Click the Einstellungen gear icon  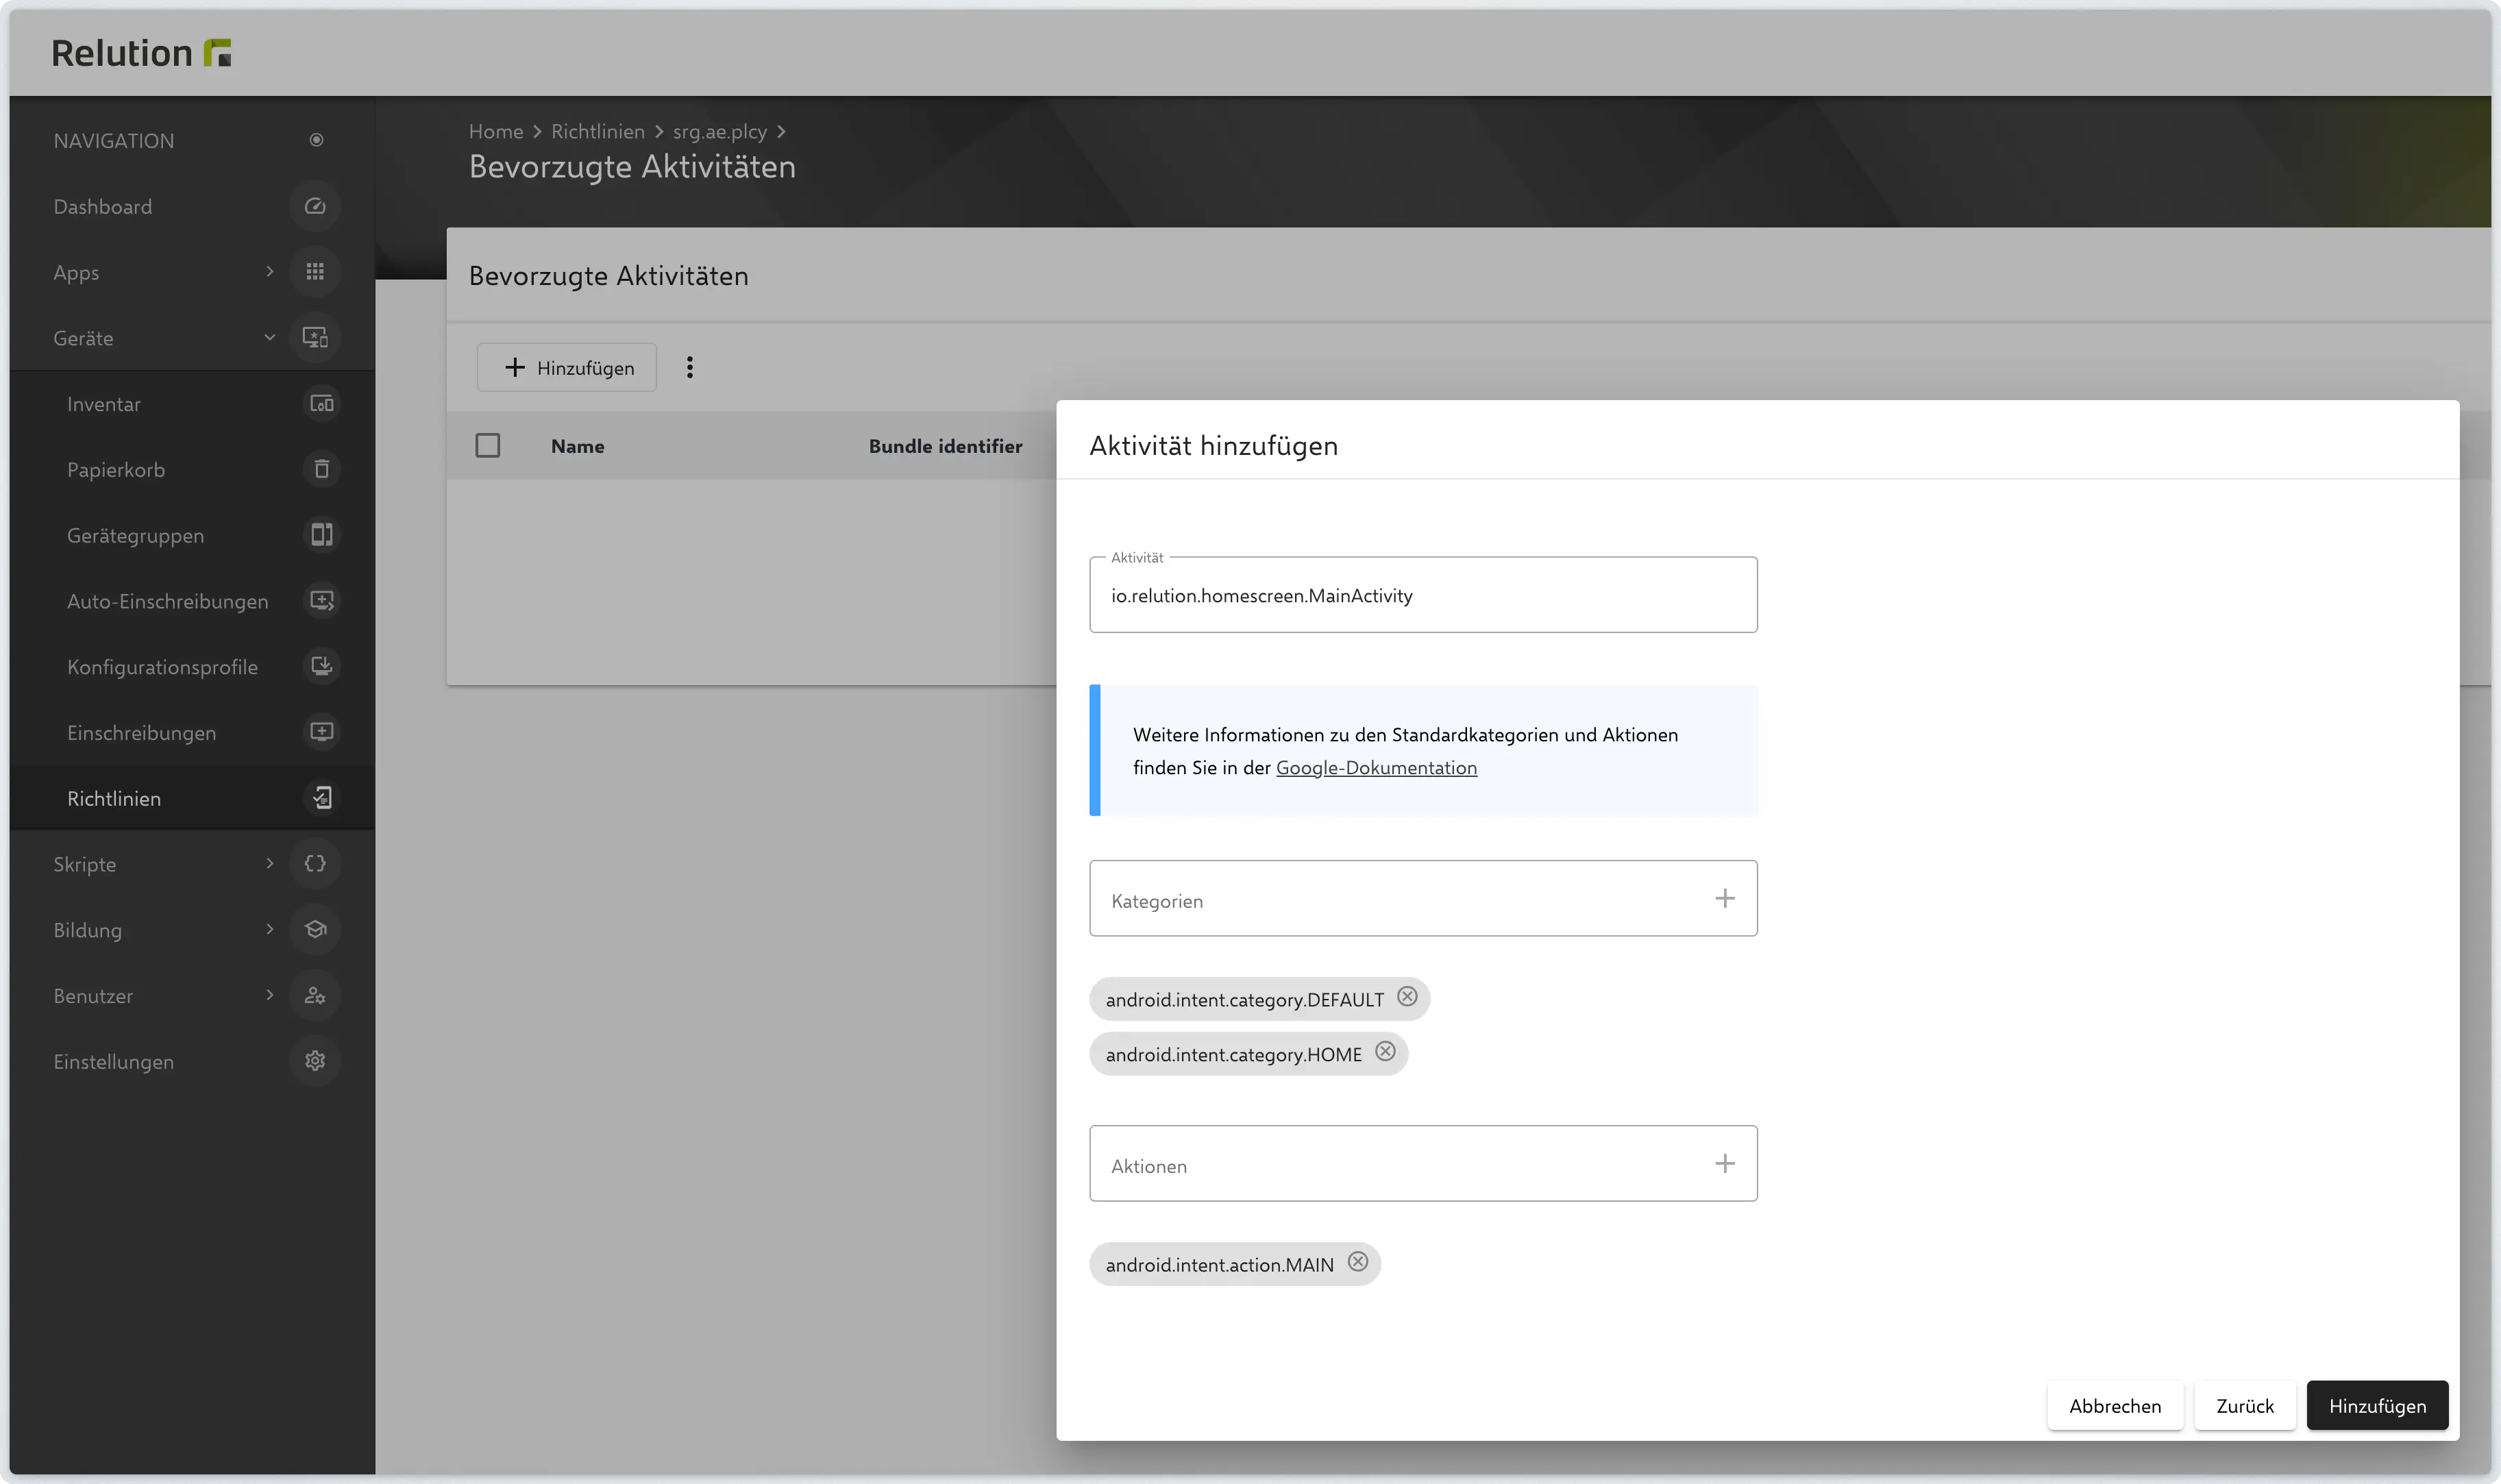315,1061
